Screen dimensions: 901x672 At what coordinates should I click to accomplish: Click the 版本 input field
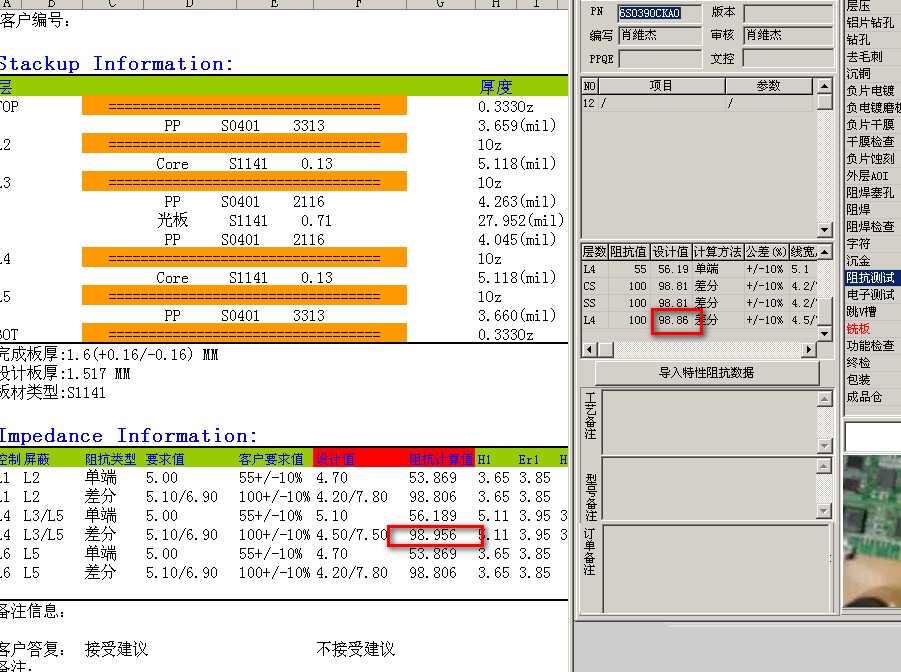pos(788,13)
